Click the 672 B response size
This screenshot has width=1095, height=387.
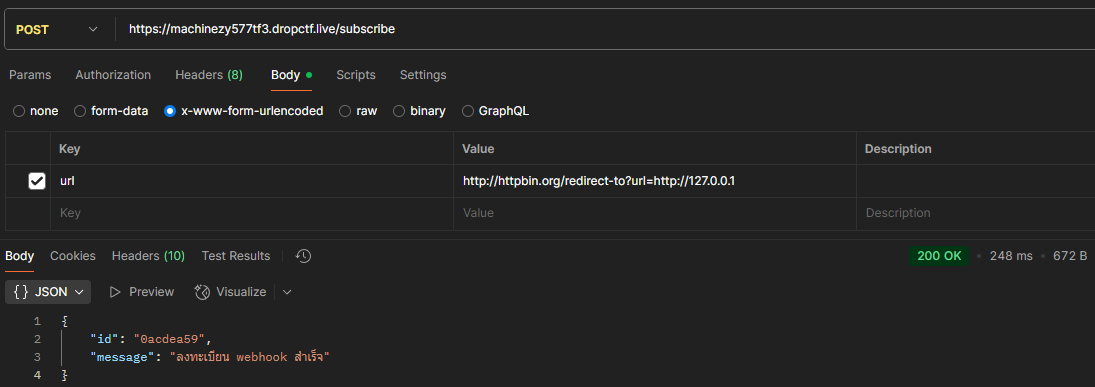coord(1070,256)
